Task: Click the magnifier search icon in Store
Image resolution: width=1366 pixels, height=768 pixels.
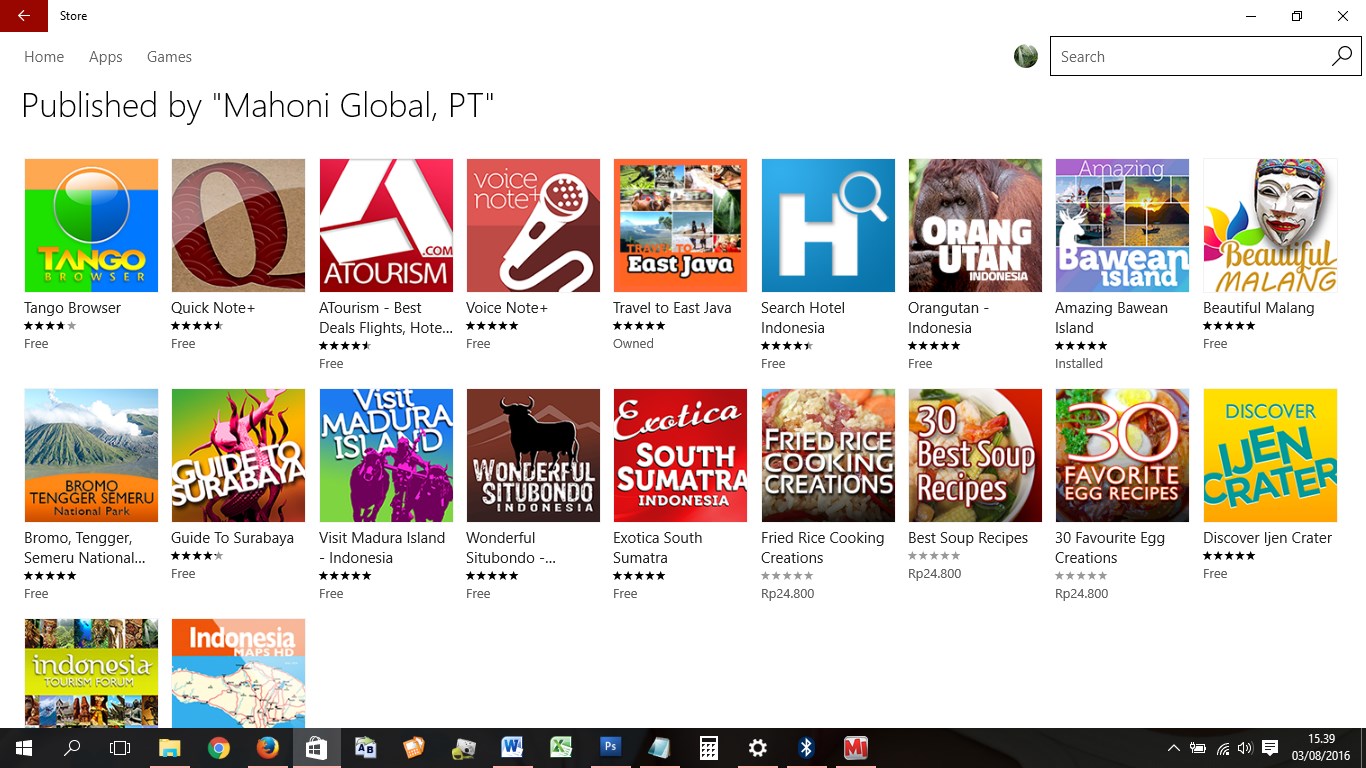Action: (1342, 57)
